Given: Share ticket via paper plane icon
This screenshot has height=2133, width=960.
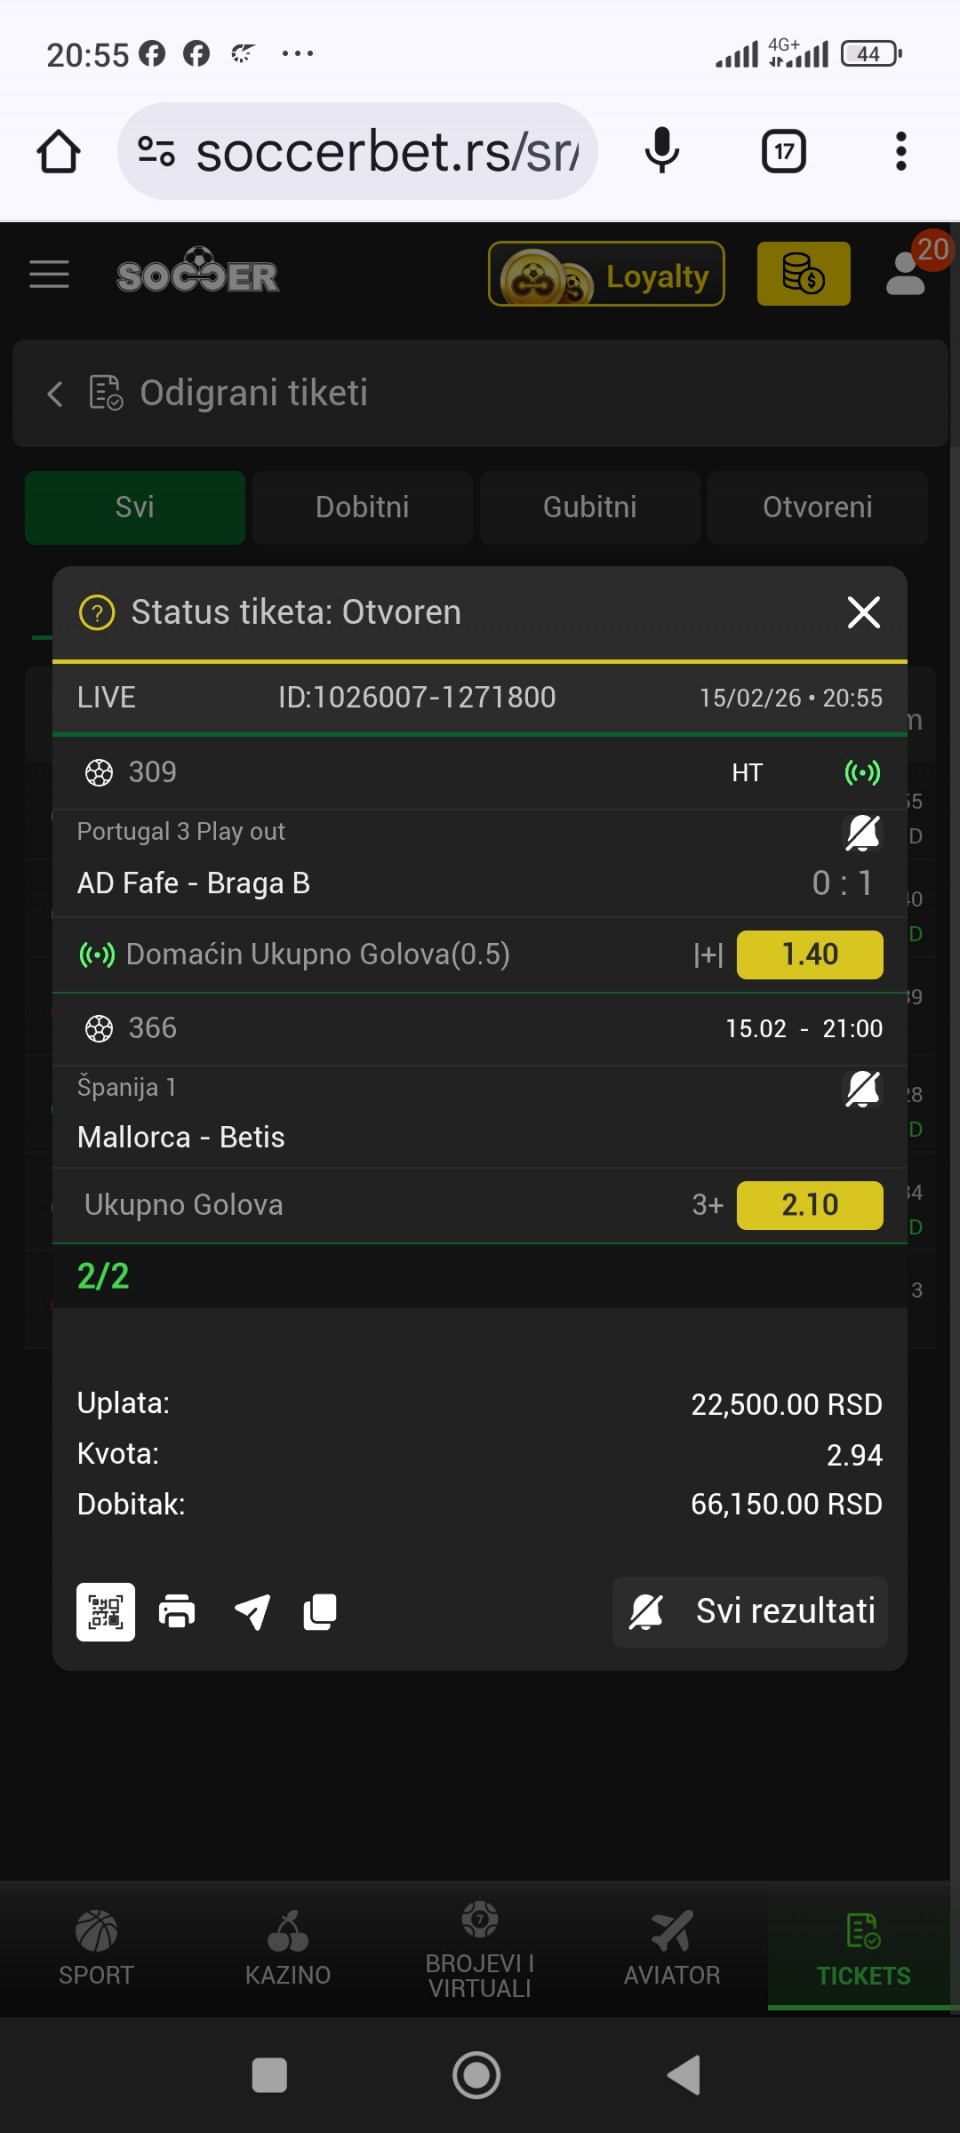Looking at the screenshot, I should (252, 1611).
